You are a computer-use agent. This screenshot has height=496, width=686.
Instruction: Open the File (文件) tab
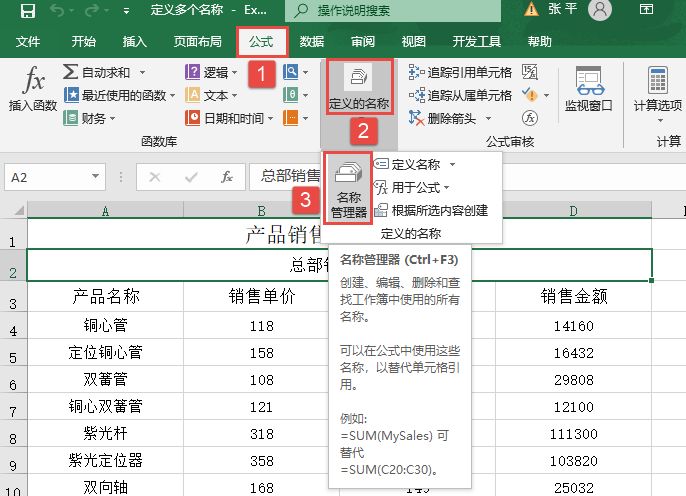click(28, 42)
